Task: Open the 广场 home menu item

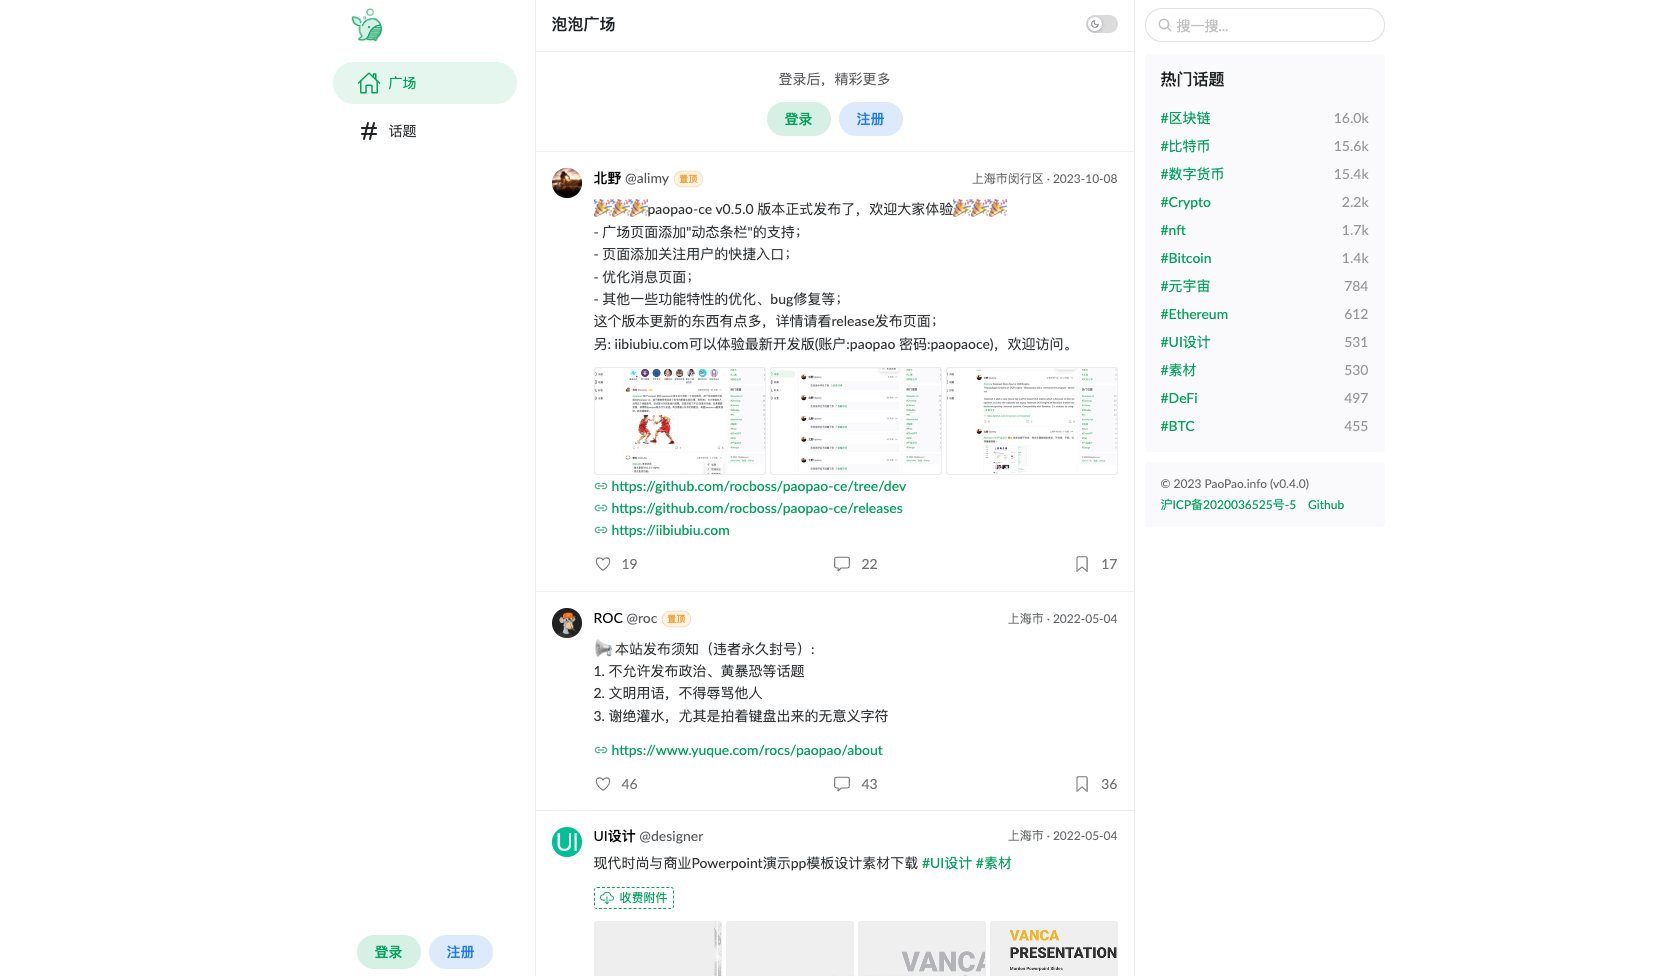Action: coord(425,83)
